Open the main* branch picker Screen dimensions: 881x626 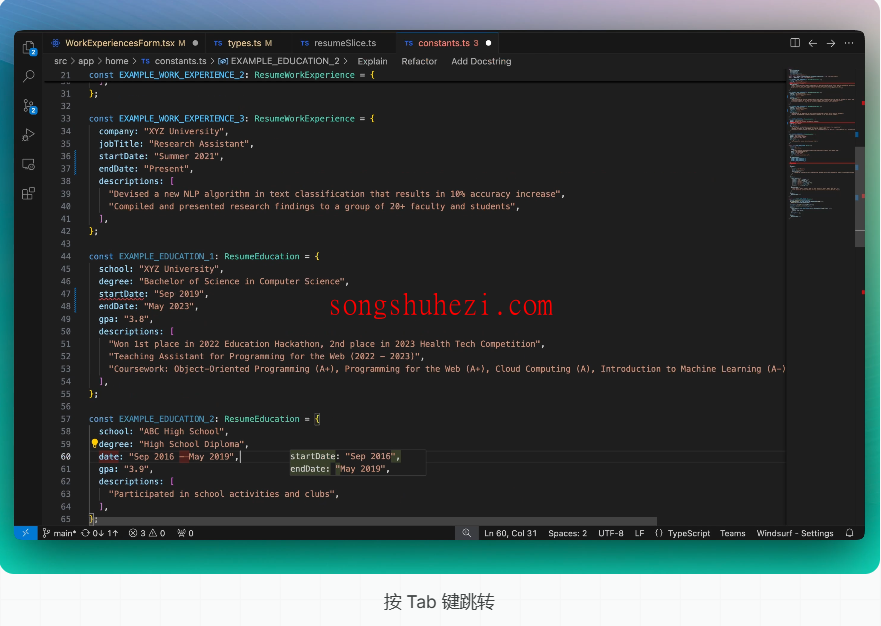tap(60, 533)
